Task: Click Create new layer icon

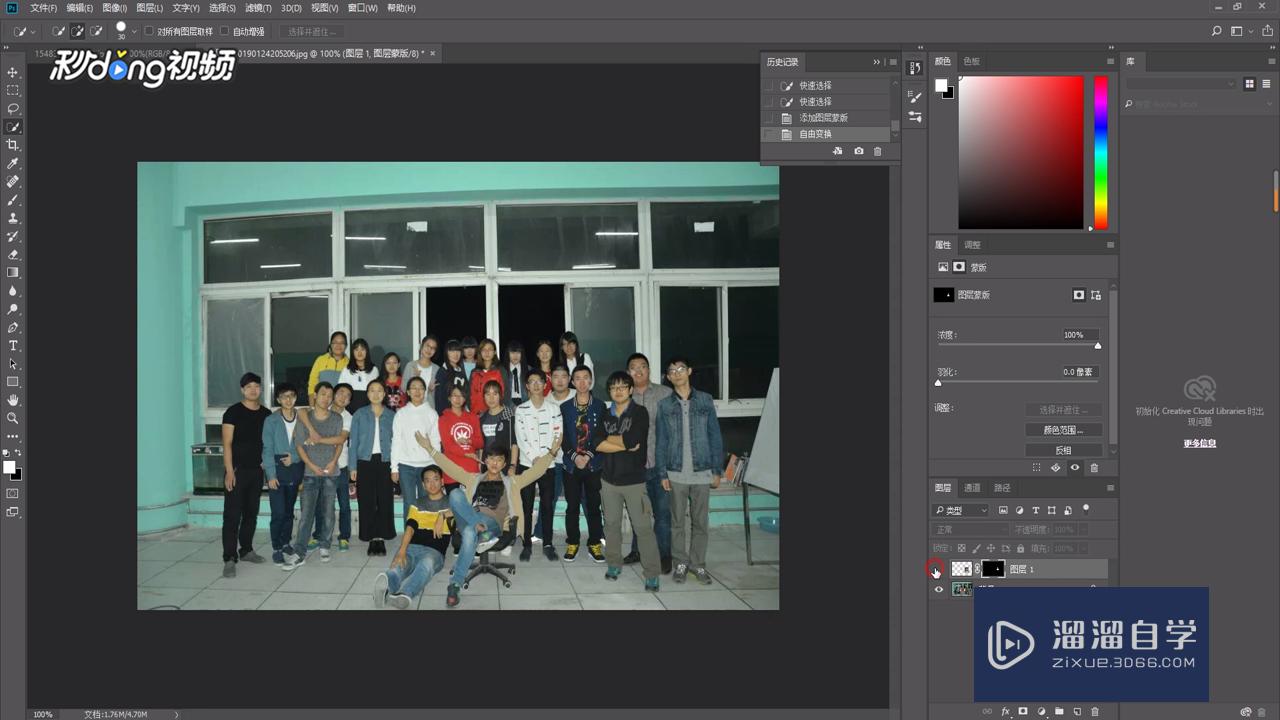Action: coord(1077,711)
